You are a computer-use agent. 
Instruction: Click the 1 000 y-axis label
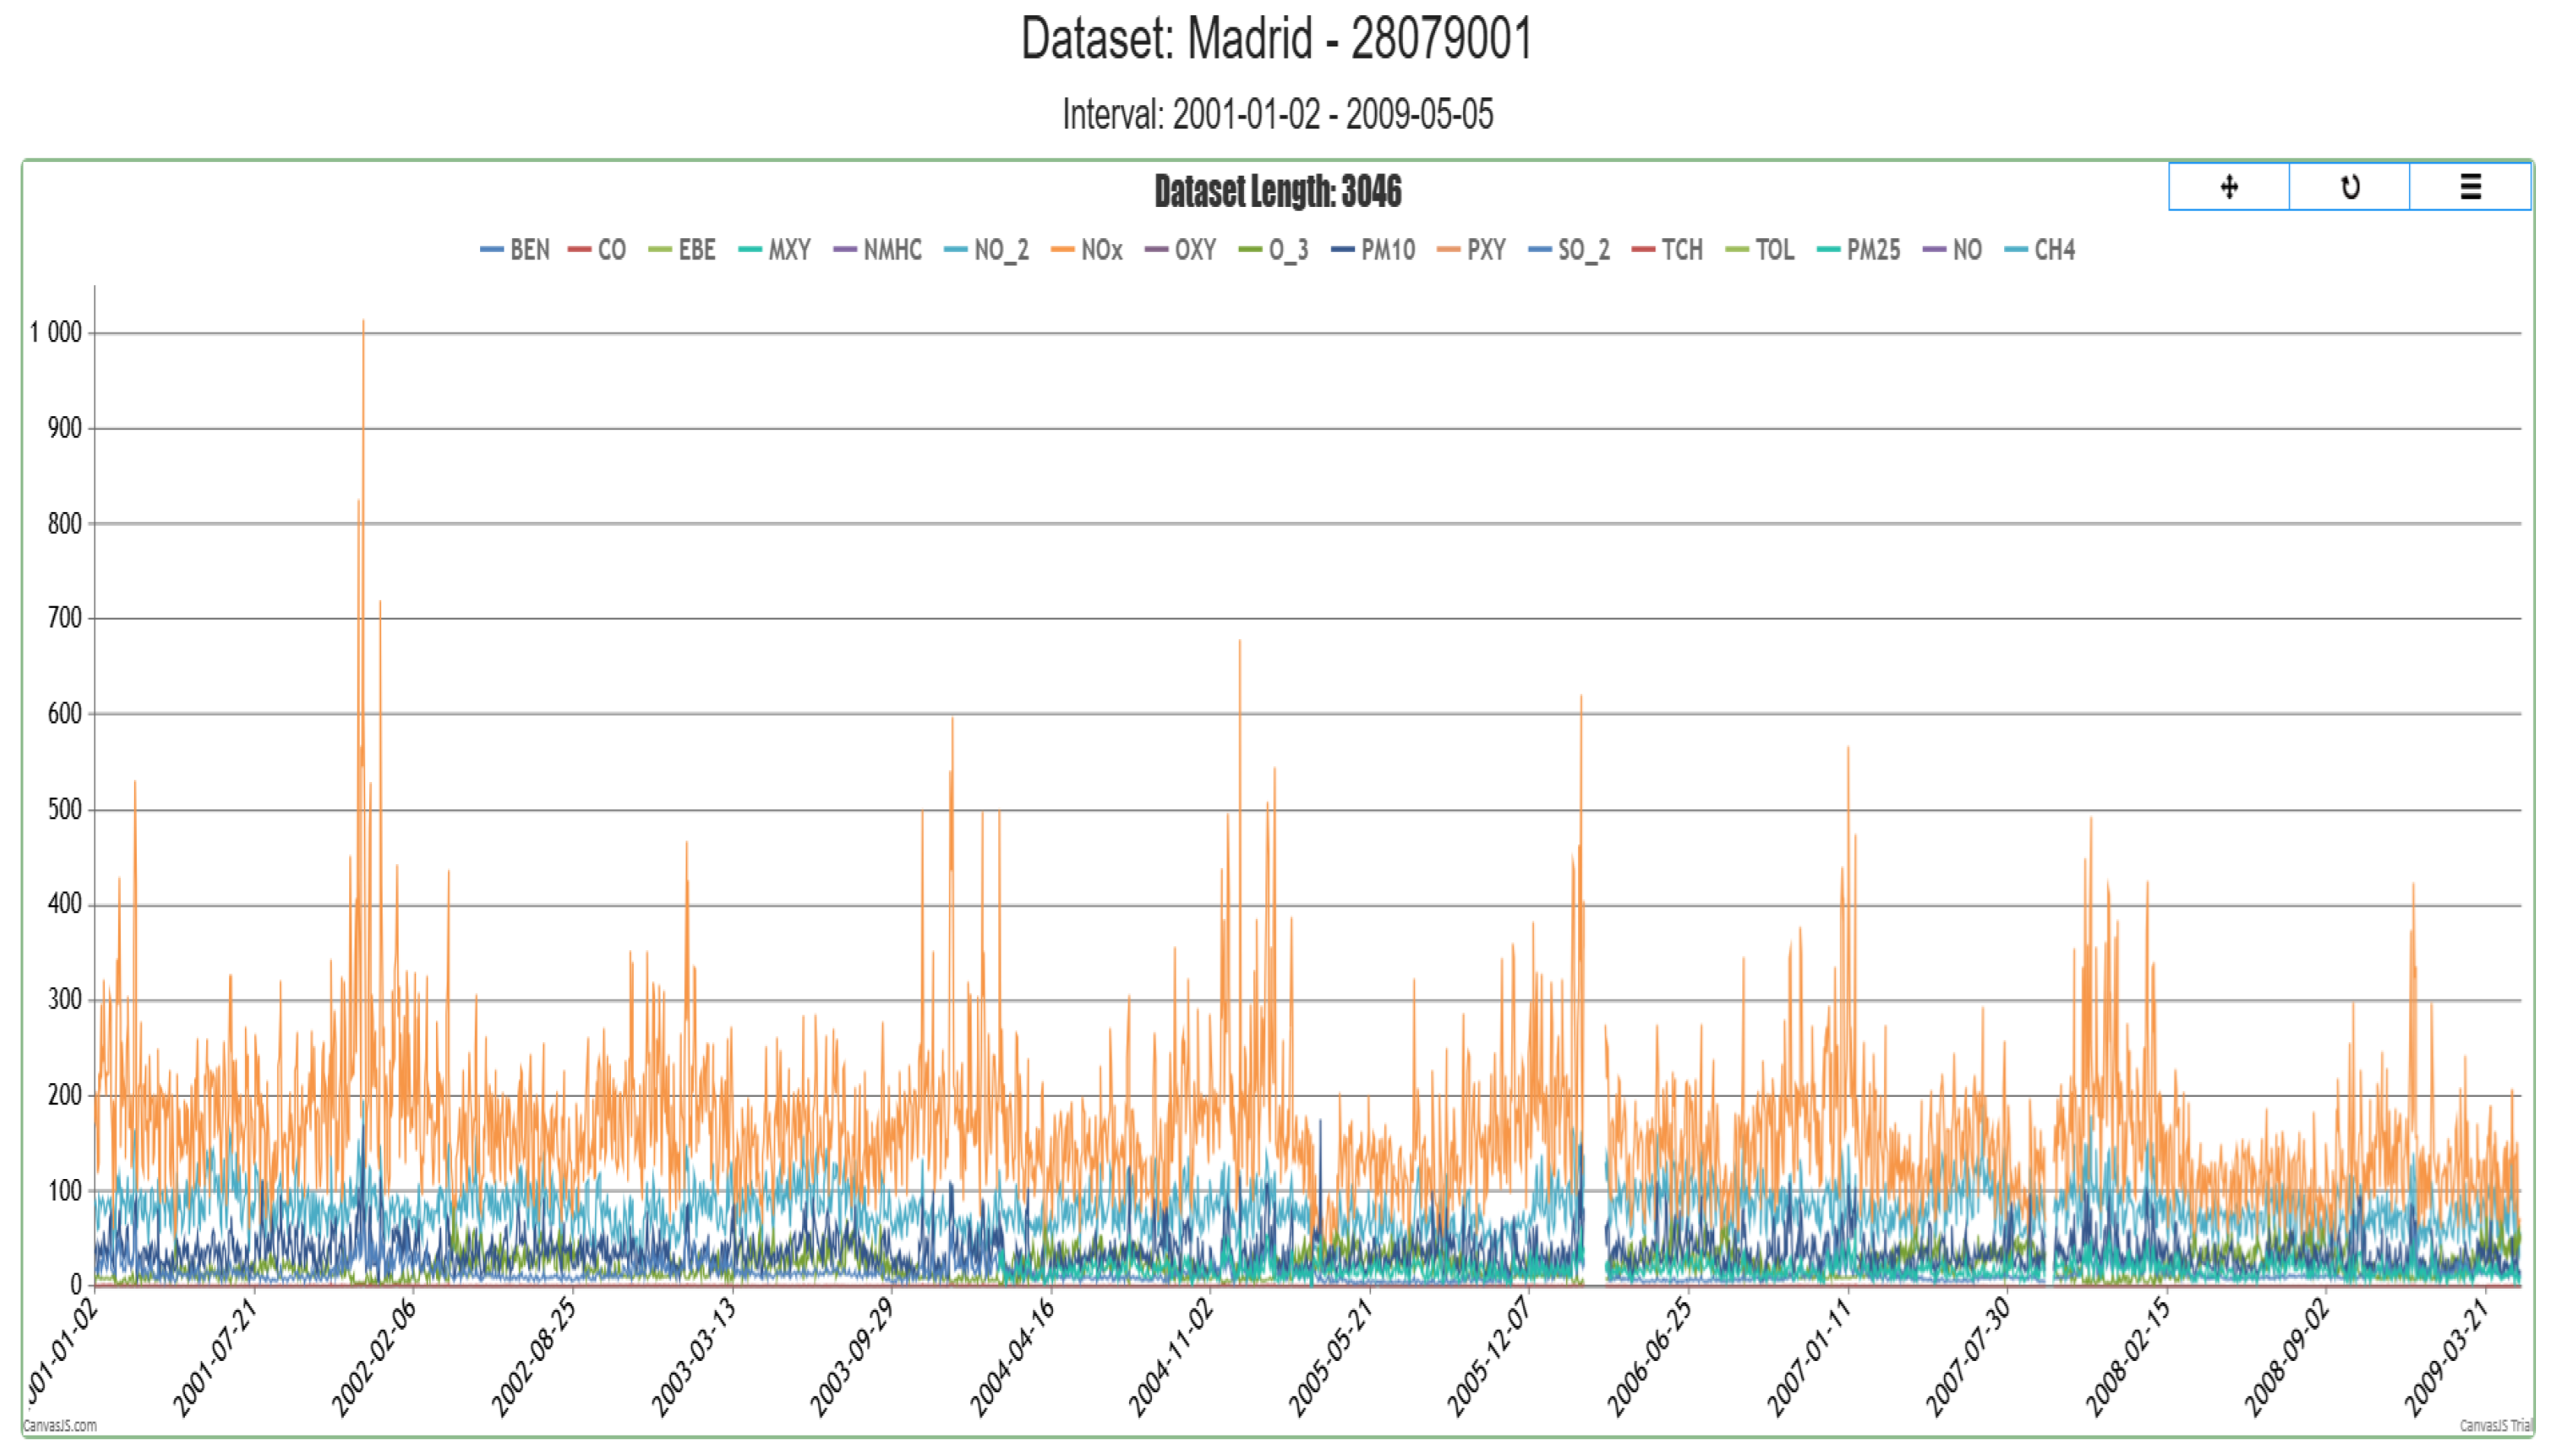56,333
